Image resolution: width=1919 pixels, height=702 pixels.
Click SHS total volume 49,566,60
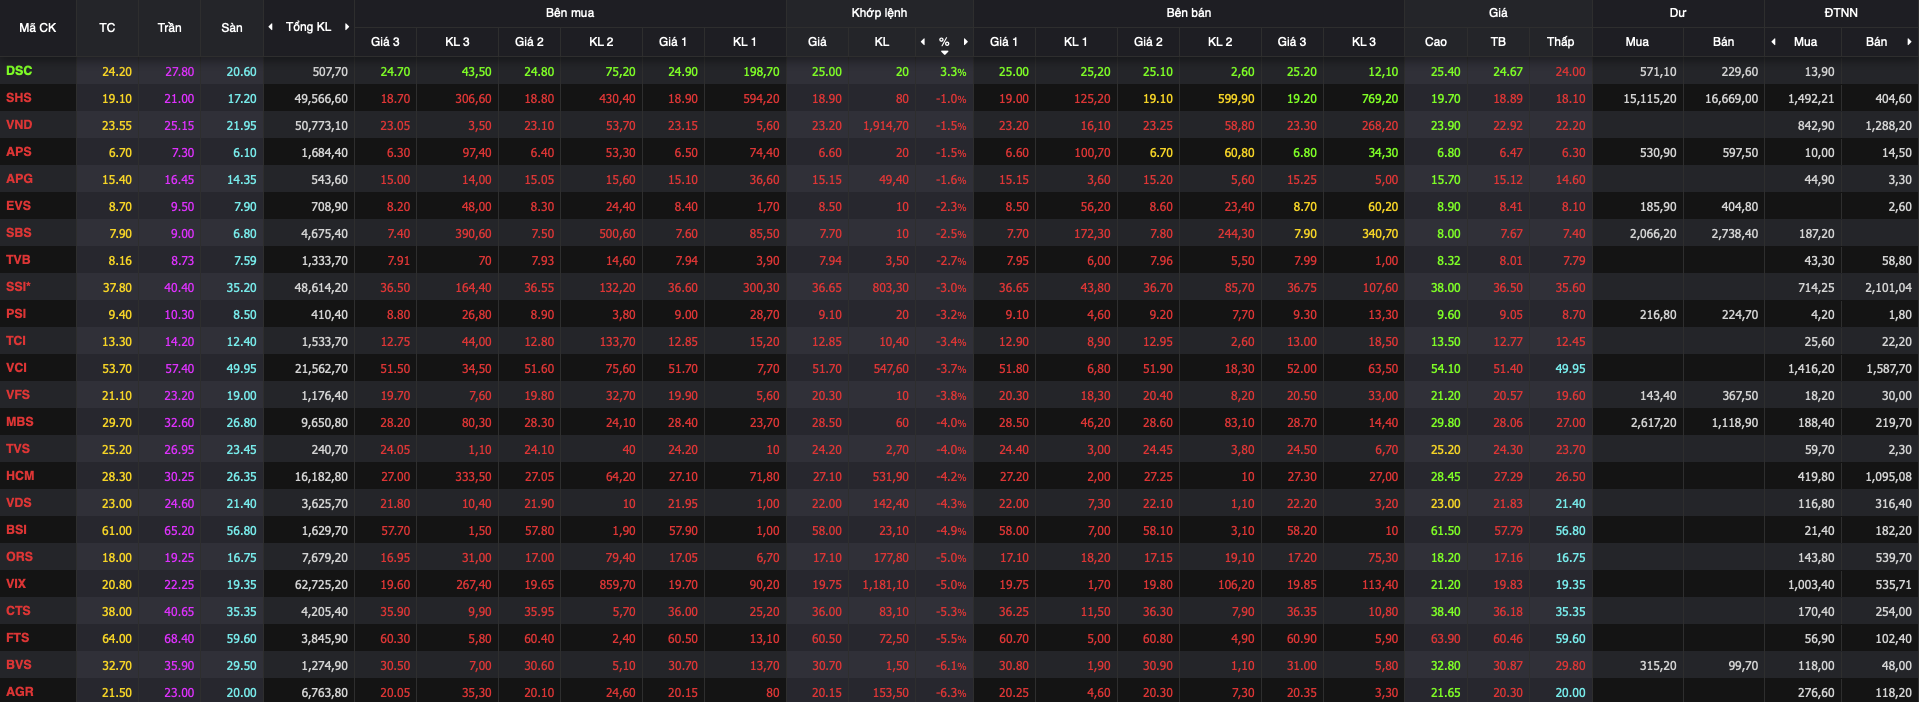click(321, 99)
